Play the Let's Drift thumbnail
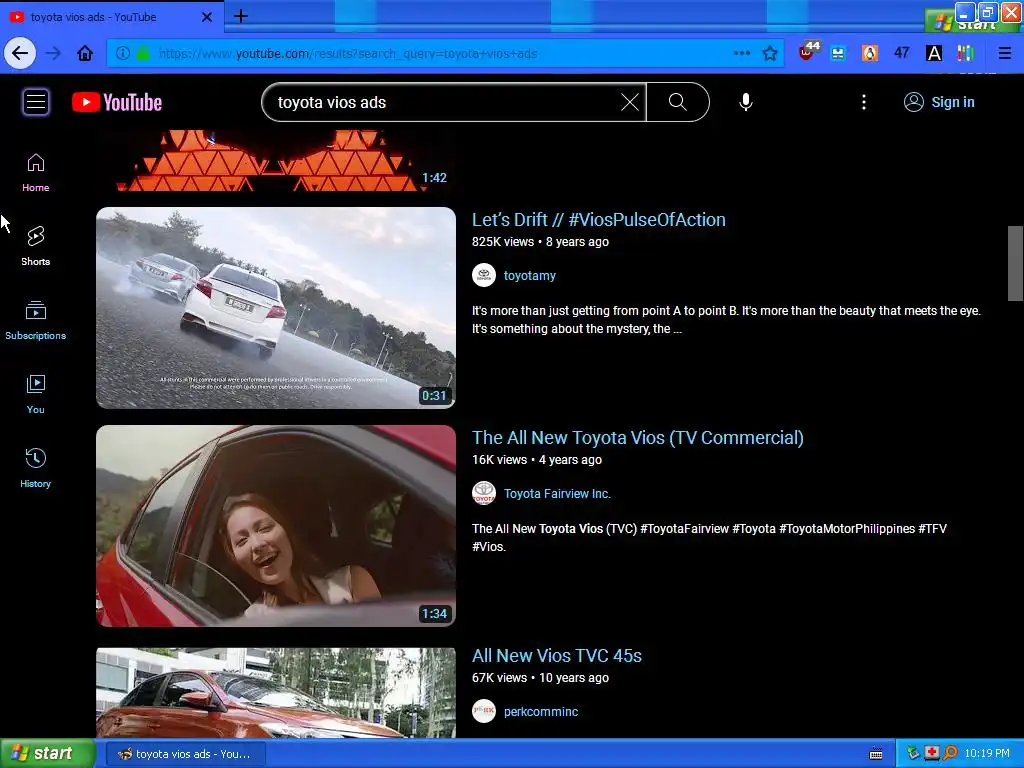The width and height of the screenshot is (1024, 768). (x=276, y=308)
